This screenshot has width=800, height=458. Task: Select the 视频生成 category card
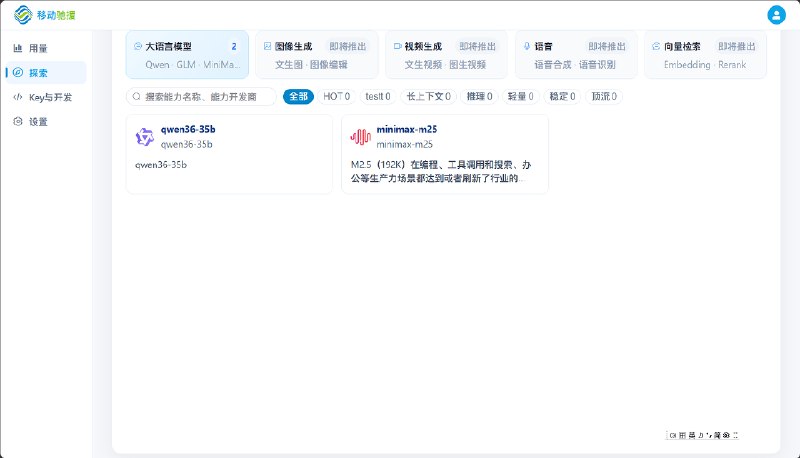(446, 55)
